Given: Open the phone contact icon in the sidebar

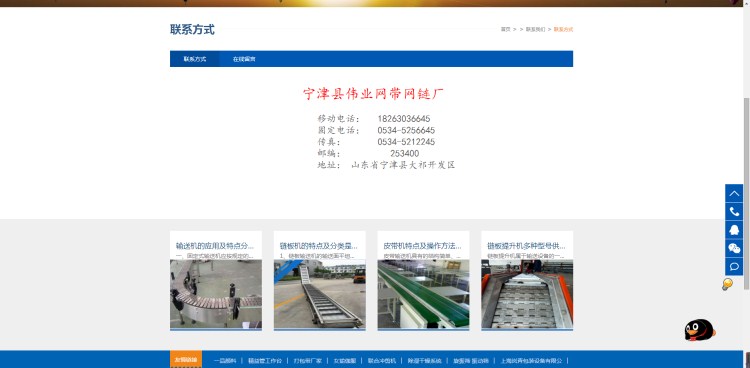Looking at the screenshot, I should [734, 212].
